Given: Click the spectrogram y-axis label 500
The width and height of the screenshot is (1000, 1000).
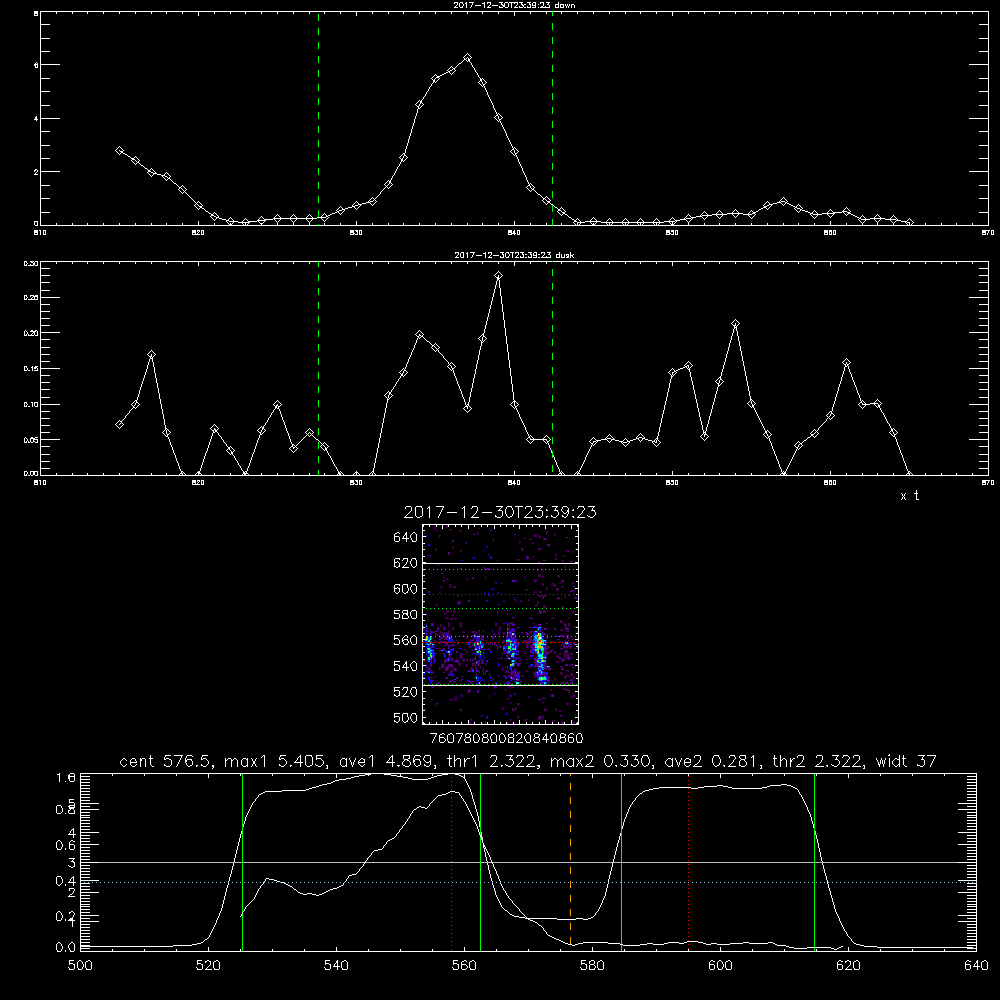Looking at the screenshot, I should click(406, 718).
